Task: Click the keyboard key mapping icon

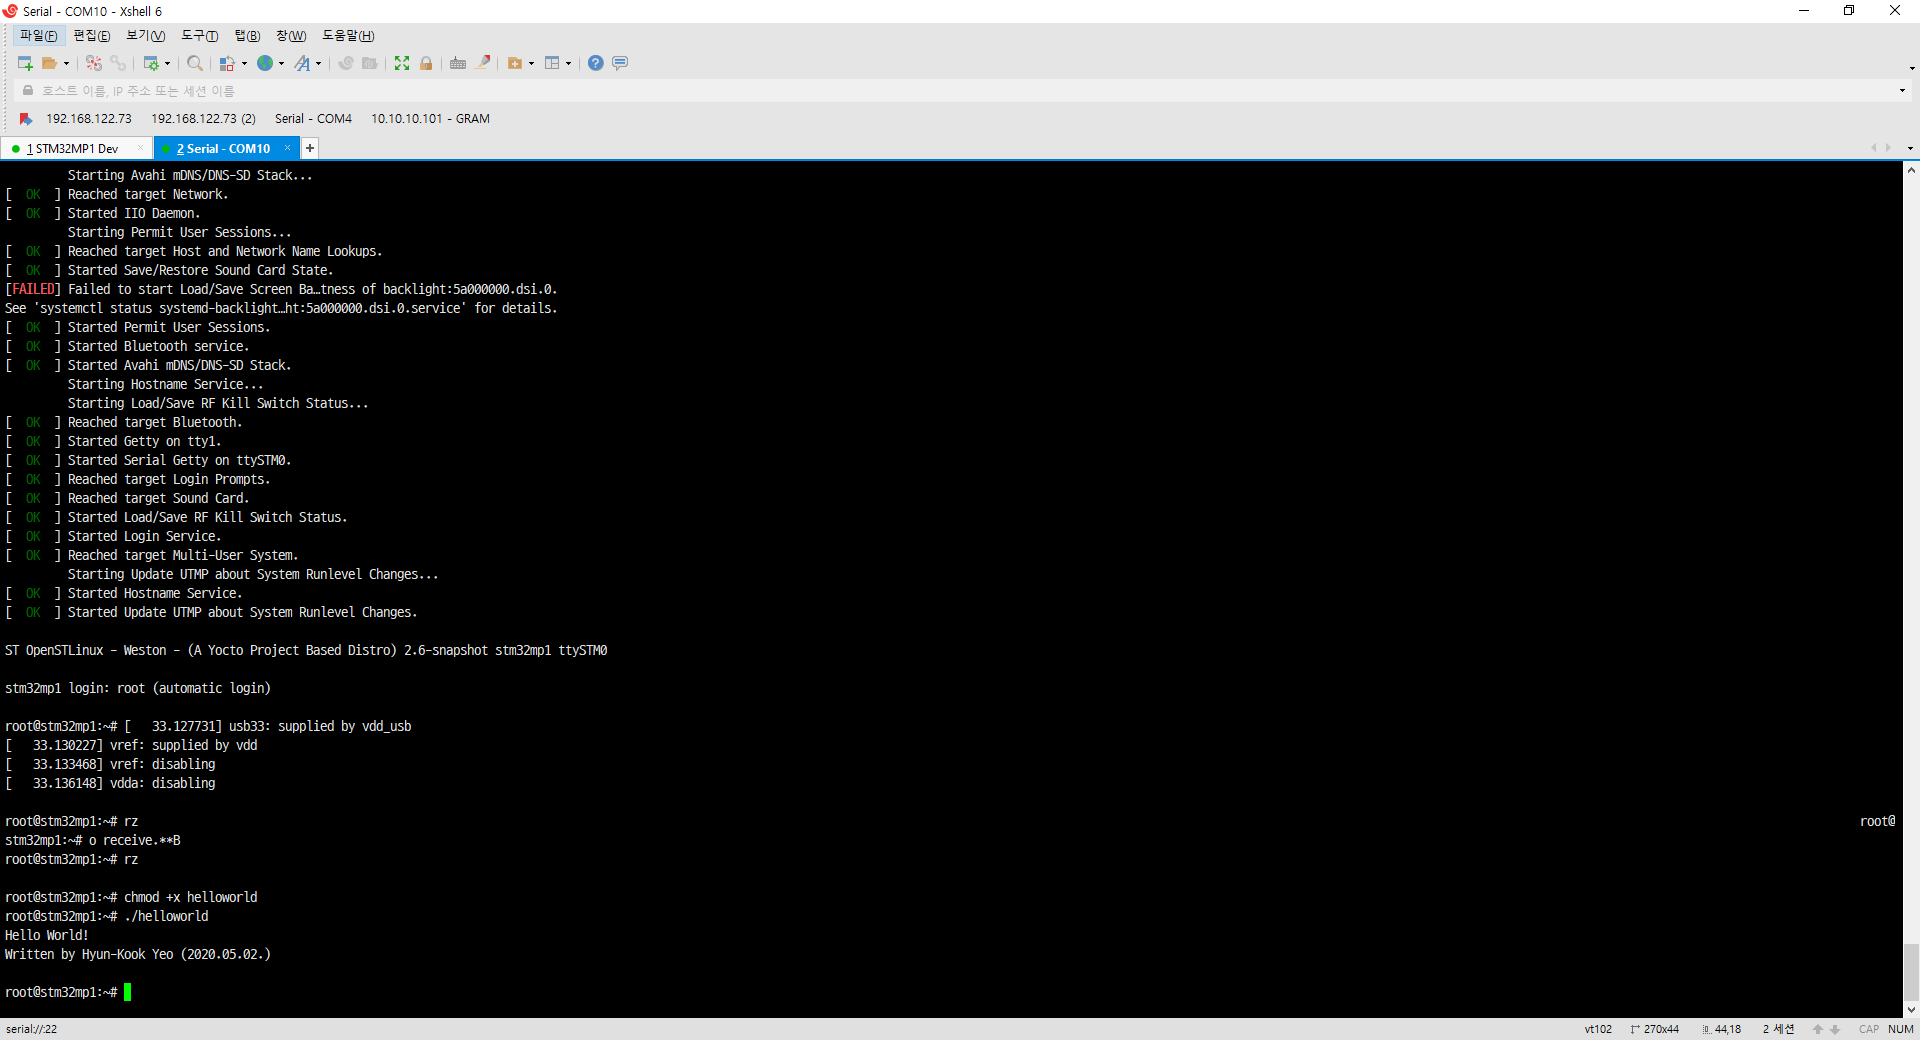Action: pyautogui.click(x=458, y=63)
